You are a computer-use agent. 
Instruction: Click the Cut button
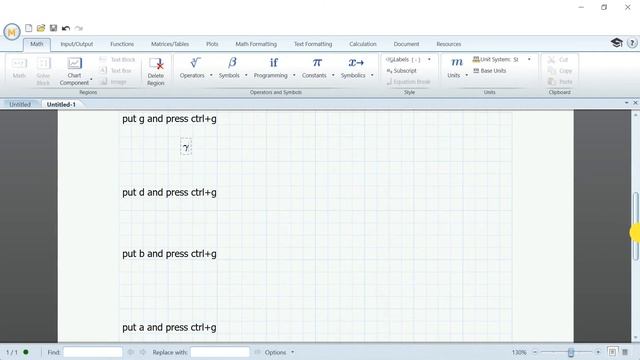558,60
